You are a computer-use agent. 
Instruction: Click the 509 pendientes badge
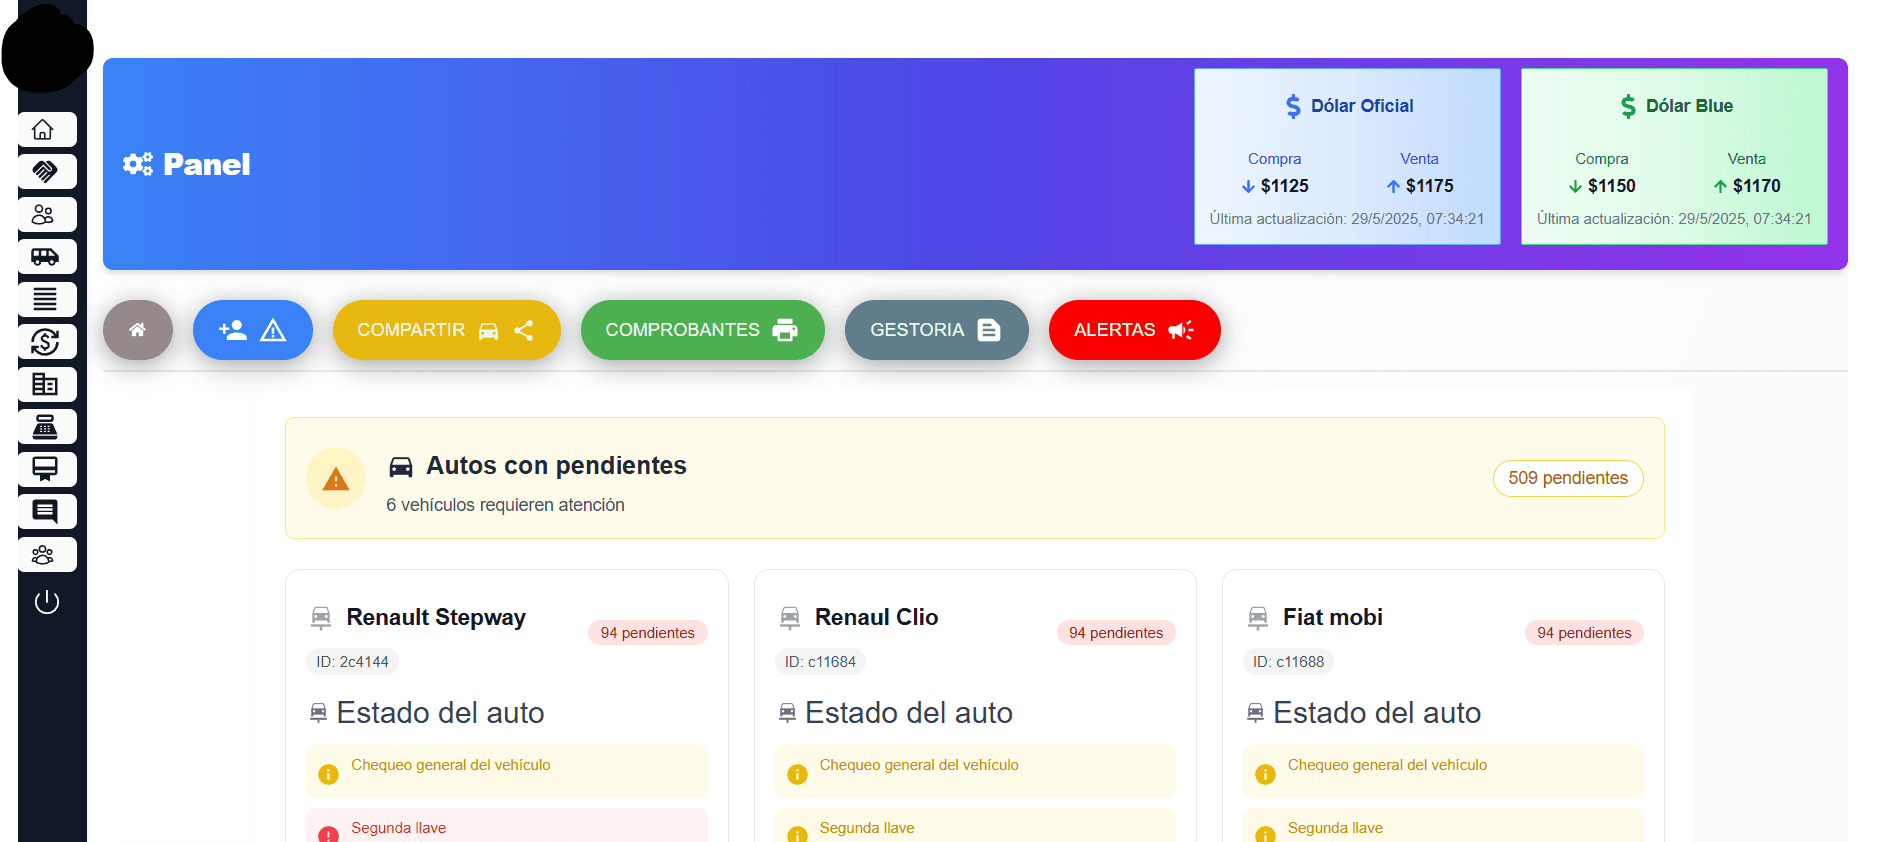(x=1567, y=478)
